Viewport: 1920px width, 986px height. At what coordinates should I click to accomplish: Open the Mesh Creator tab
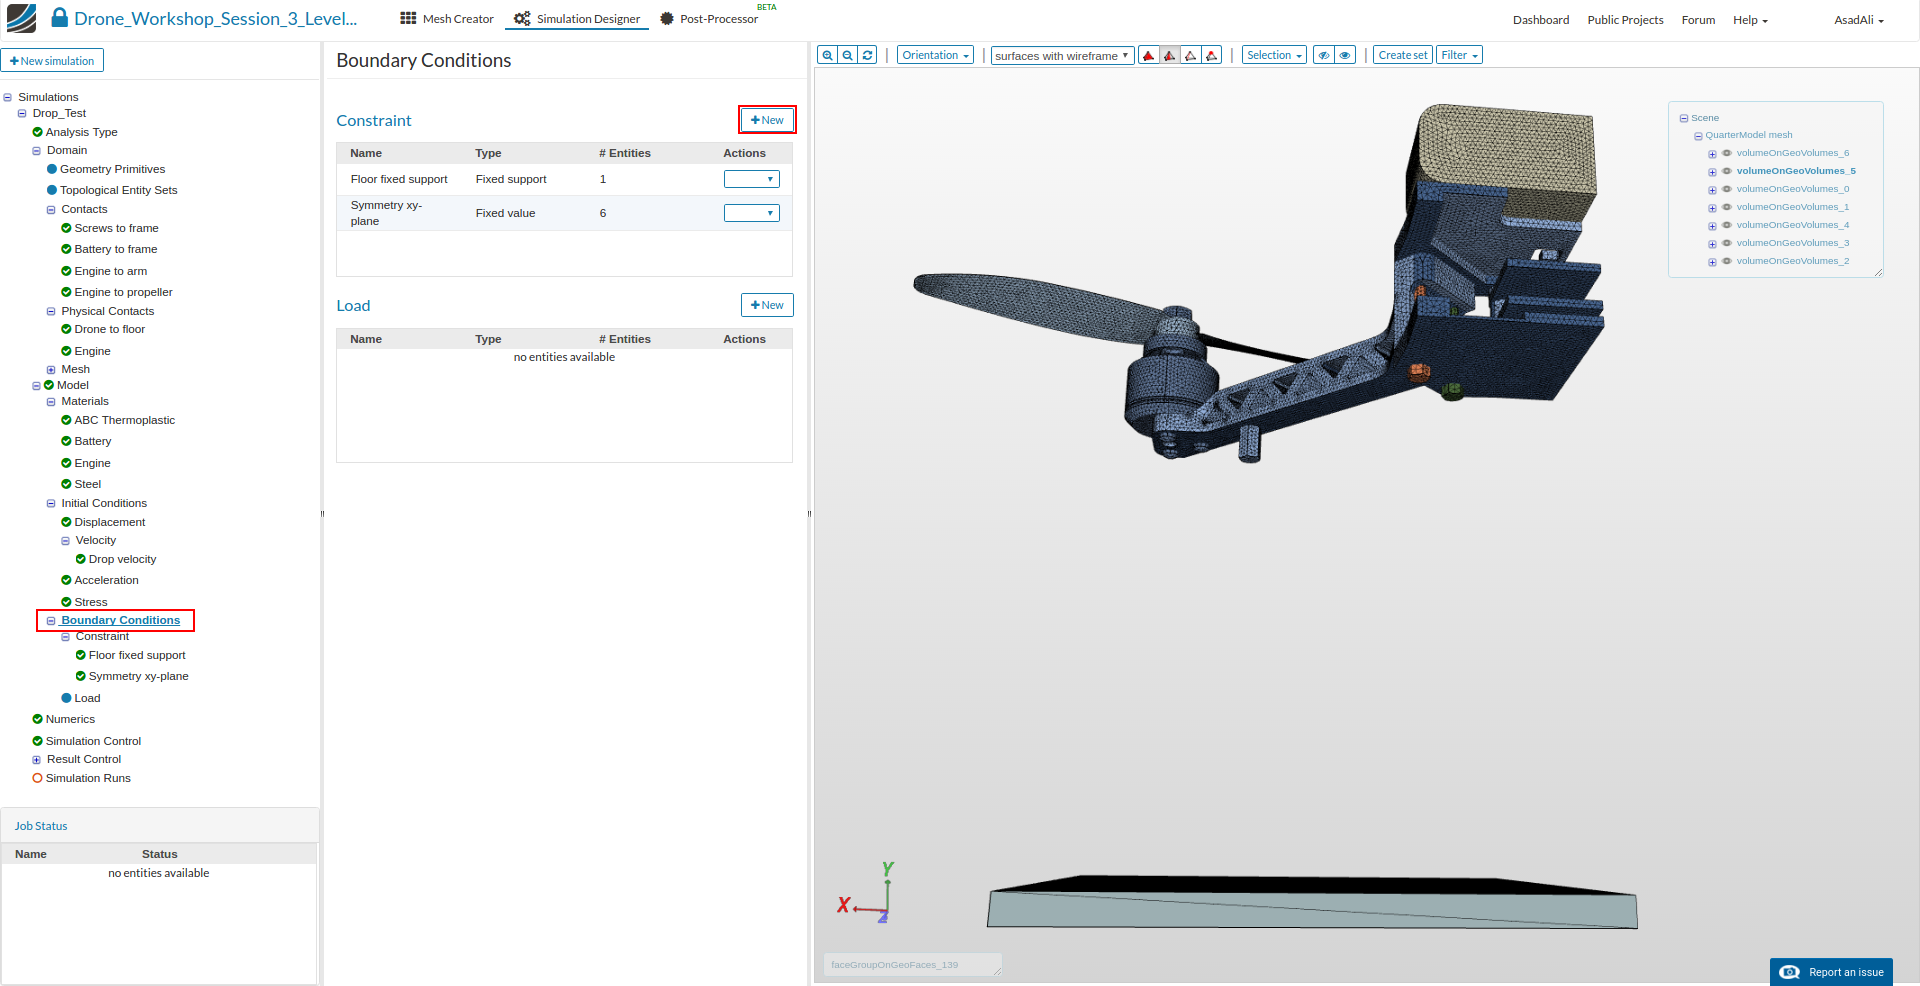tap(447, 19)
